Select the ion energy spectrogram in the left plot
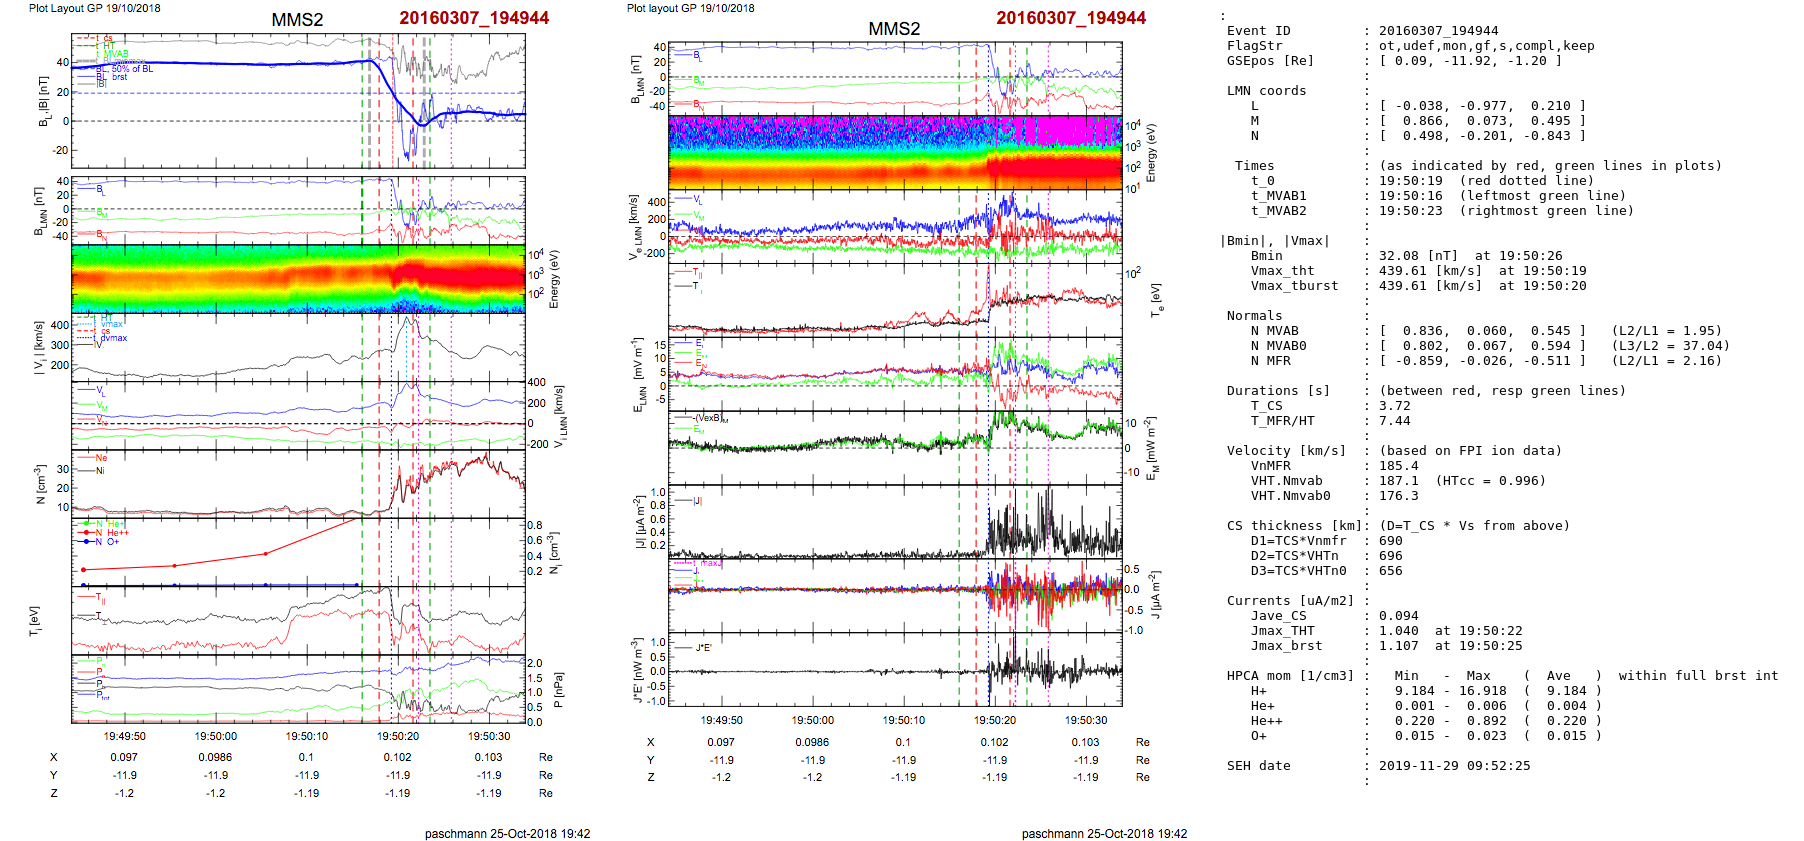 click(x=298, y=278)
